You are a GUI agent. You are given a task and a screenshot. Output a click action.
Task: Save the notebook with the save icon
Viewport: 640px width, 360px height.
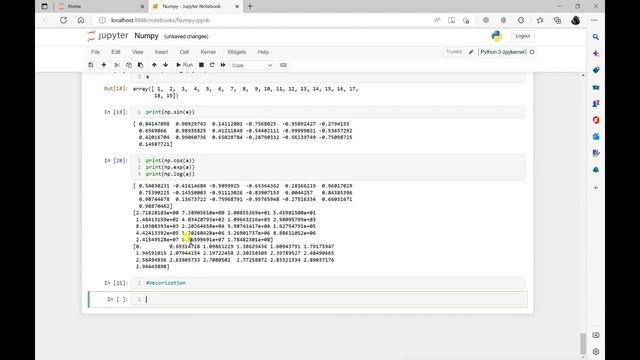click(91, 65)
